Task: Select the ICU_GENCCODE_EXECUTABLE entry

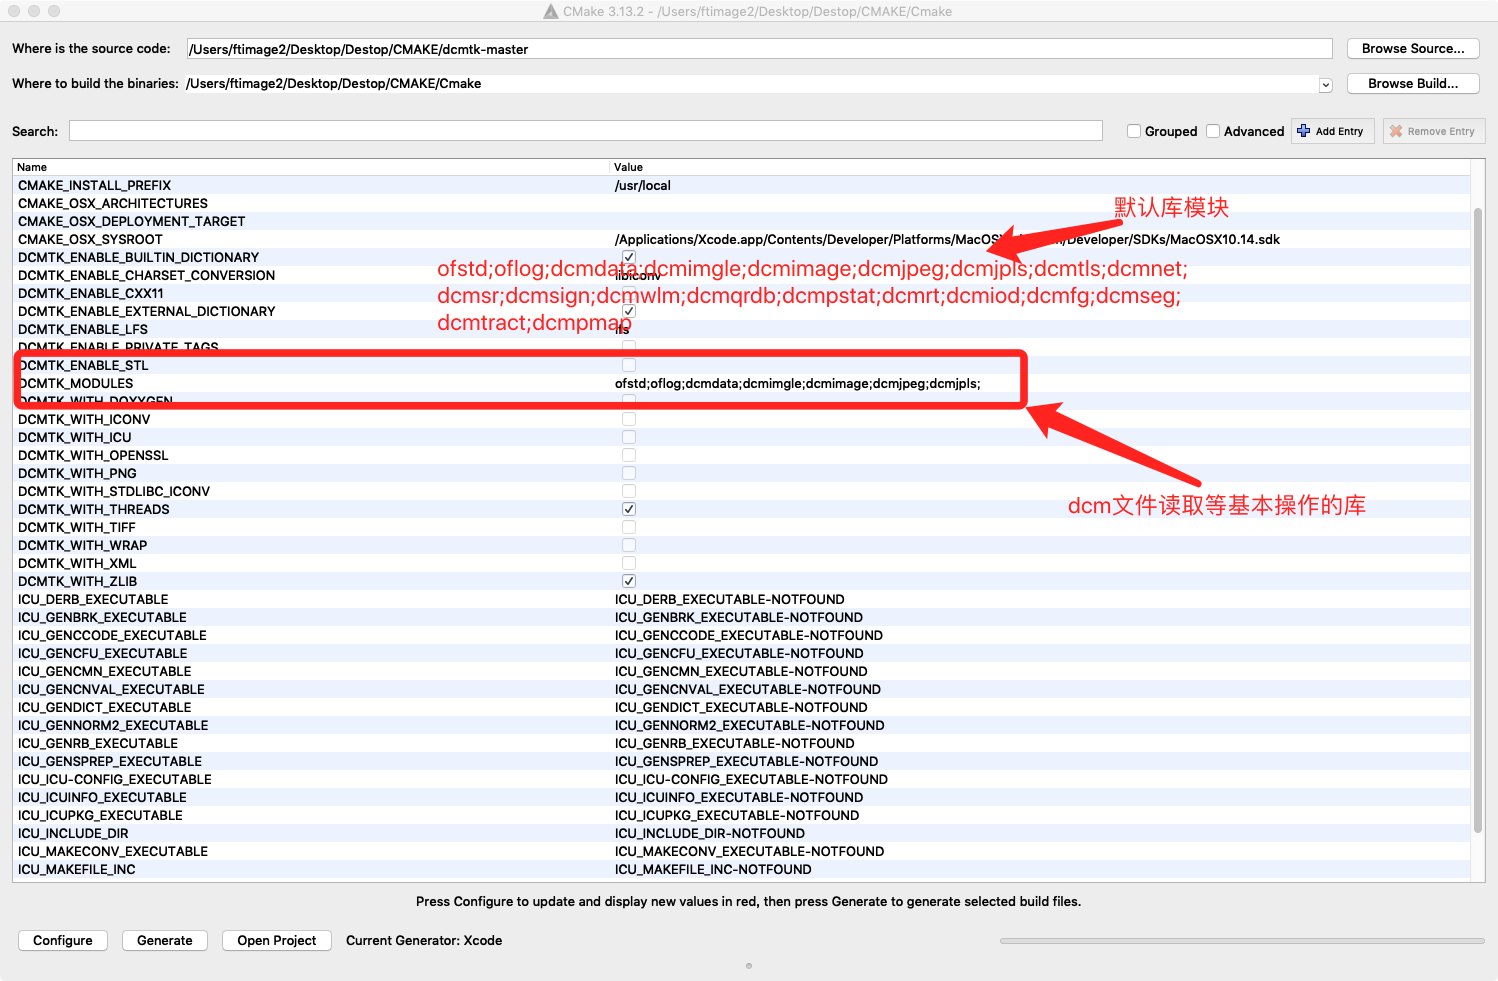Action: click(112, 635)
